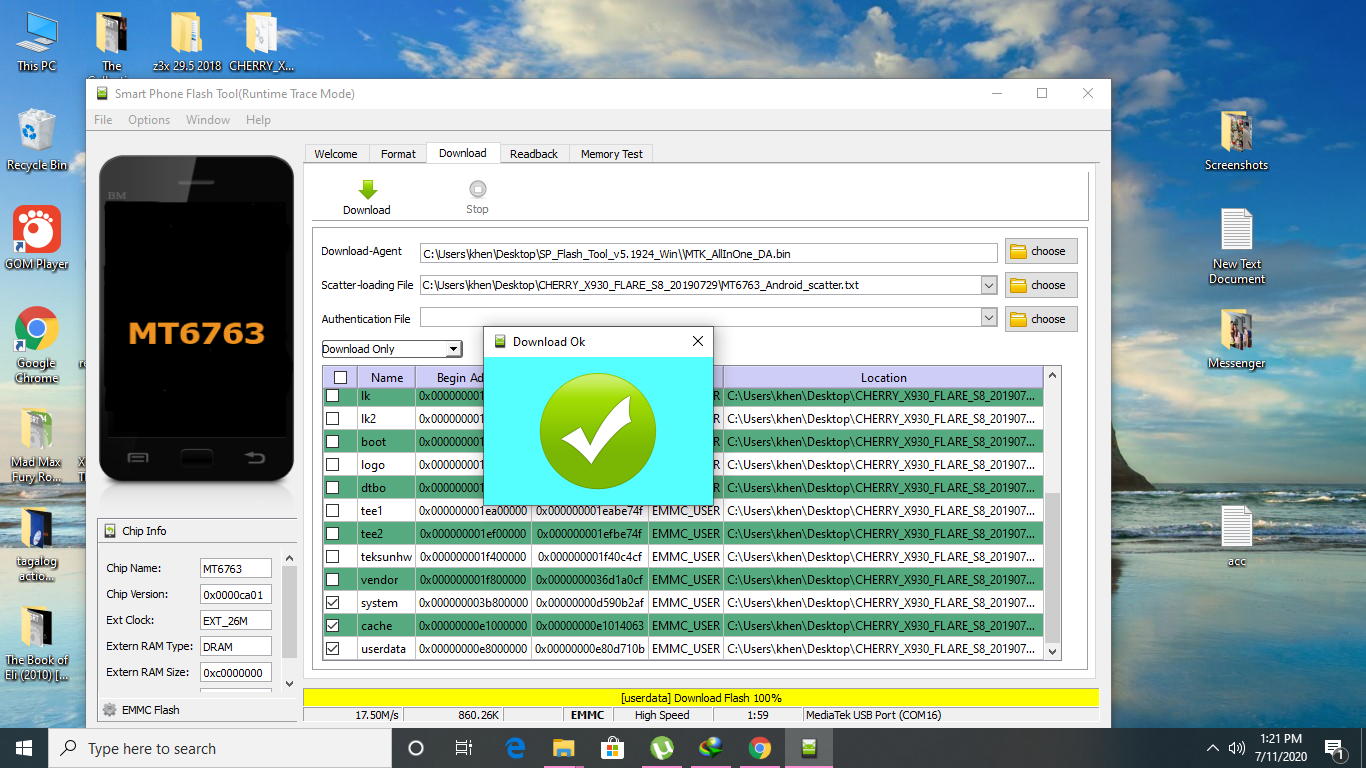Screen dimensions: 1366x768
Task: Check the lk2 partition checkbox
Action: (x=333, y=418)
